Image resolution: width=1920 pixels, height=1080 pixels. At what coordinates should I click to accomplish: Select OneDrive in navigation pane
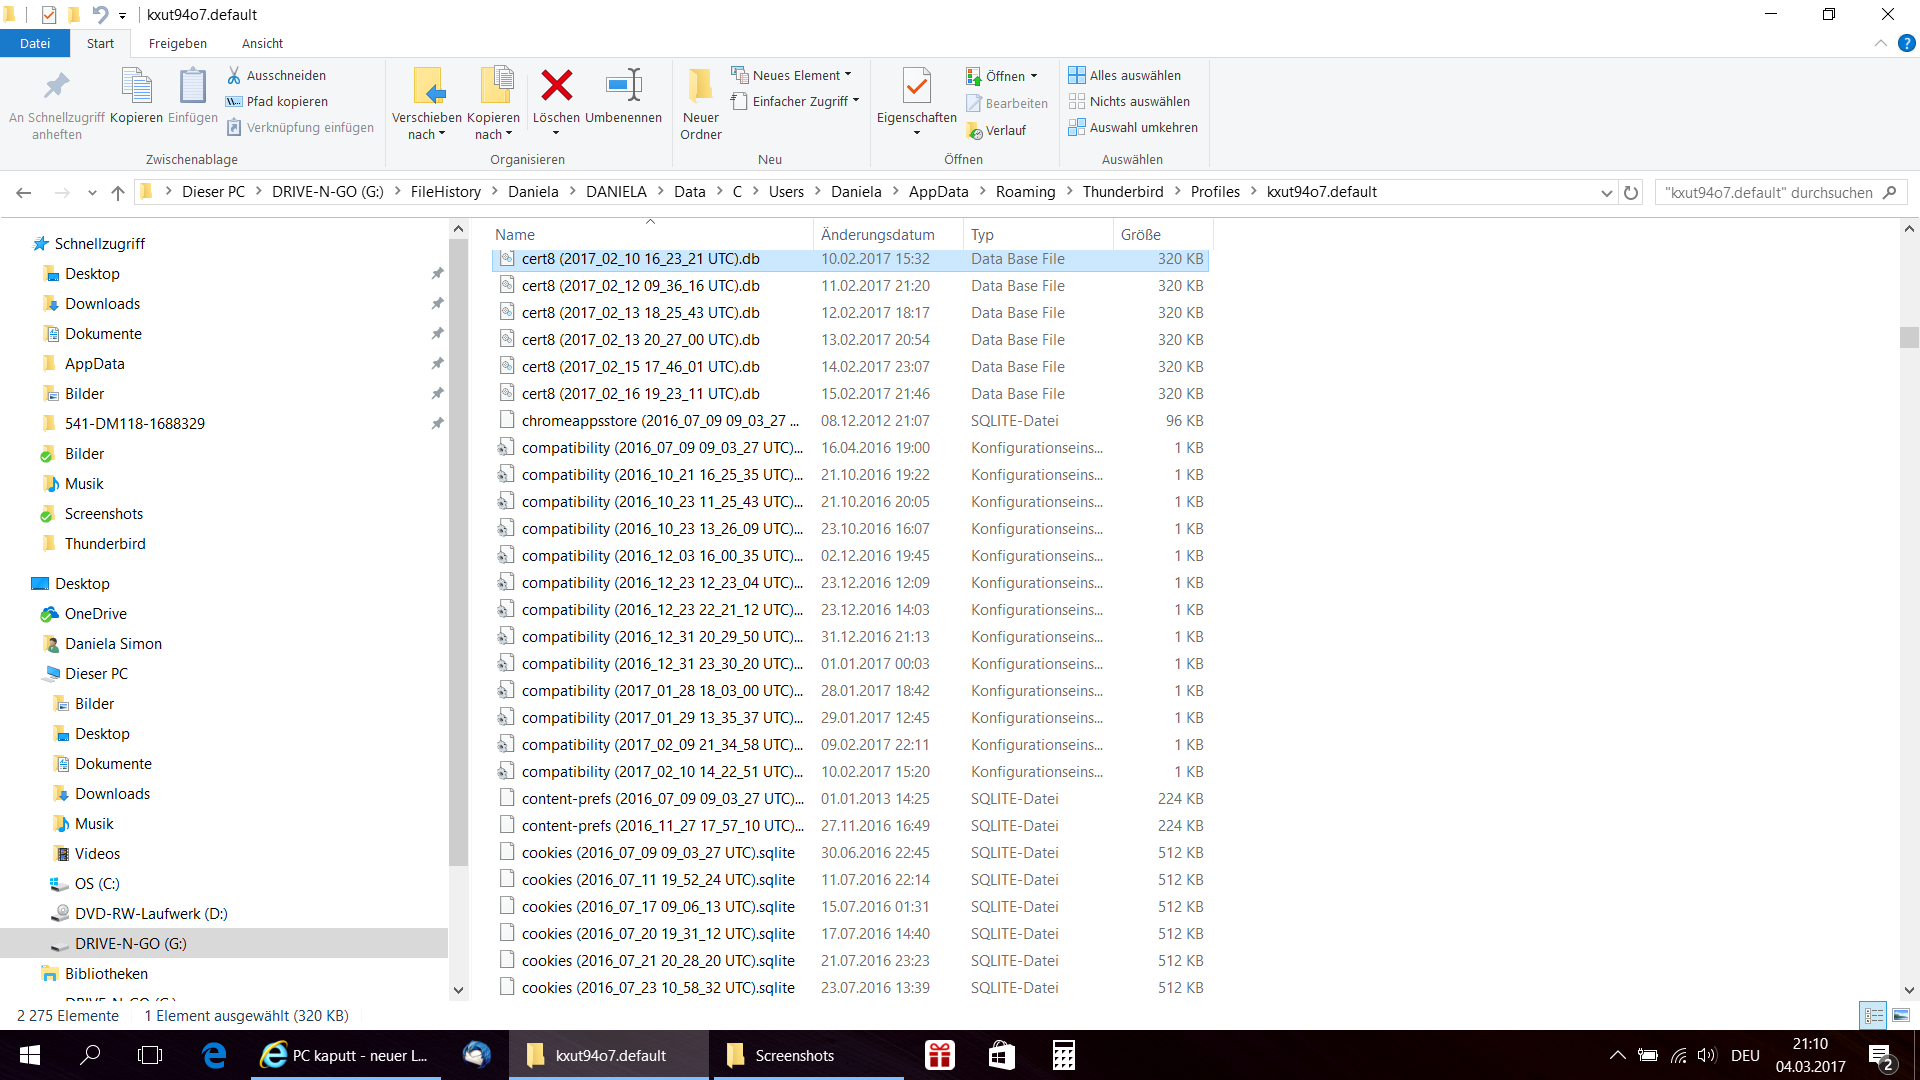pyautogui.click(x=95, y=614)
